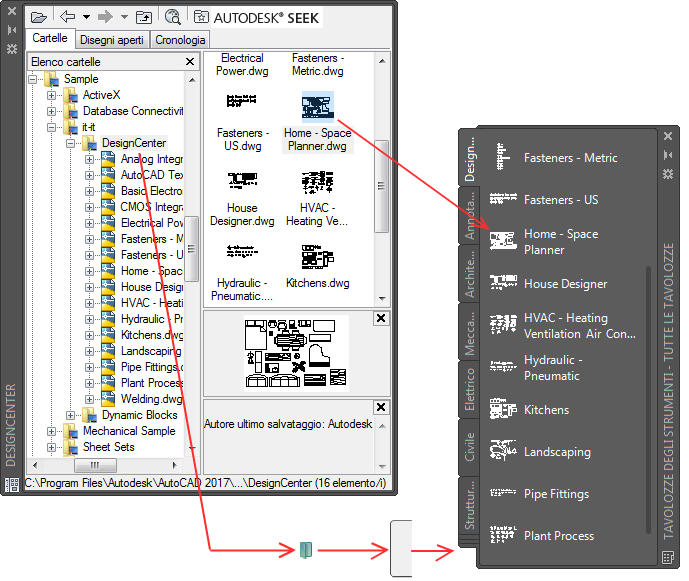The height and width of the screenshot is (581, 689).
Task: Click the Load folder icon in DesignCenter toolbar
Action: [x=39, y=18]
